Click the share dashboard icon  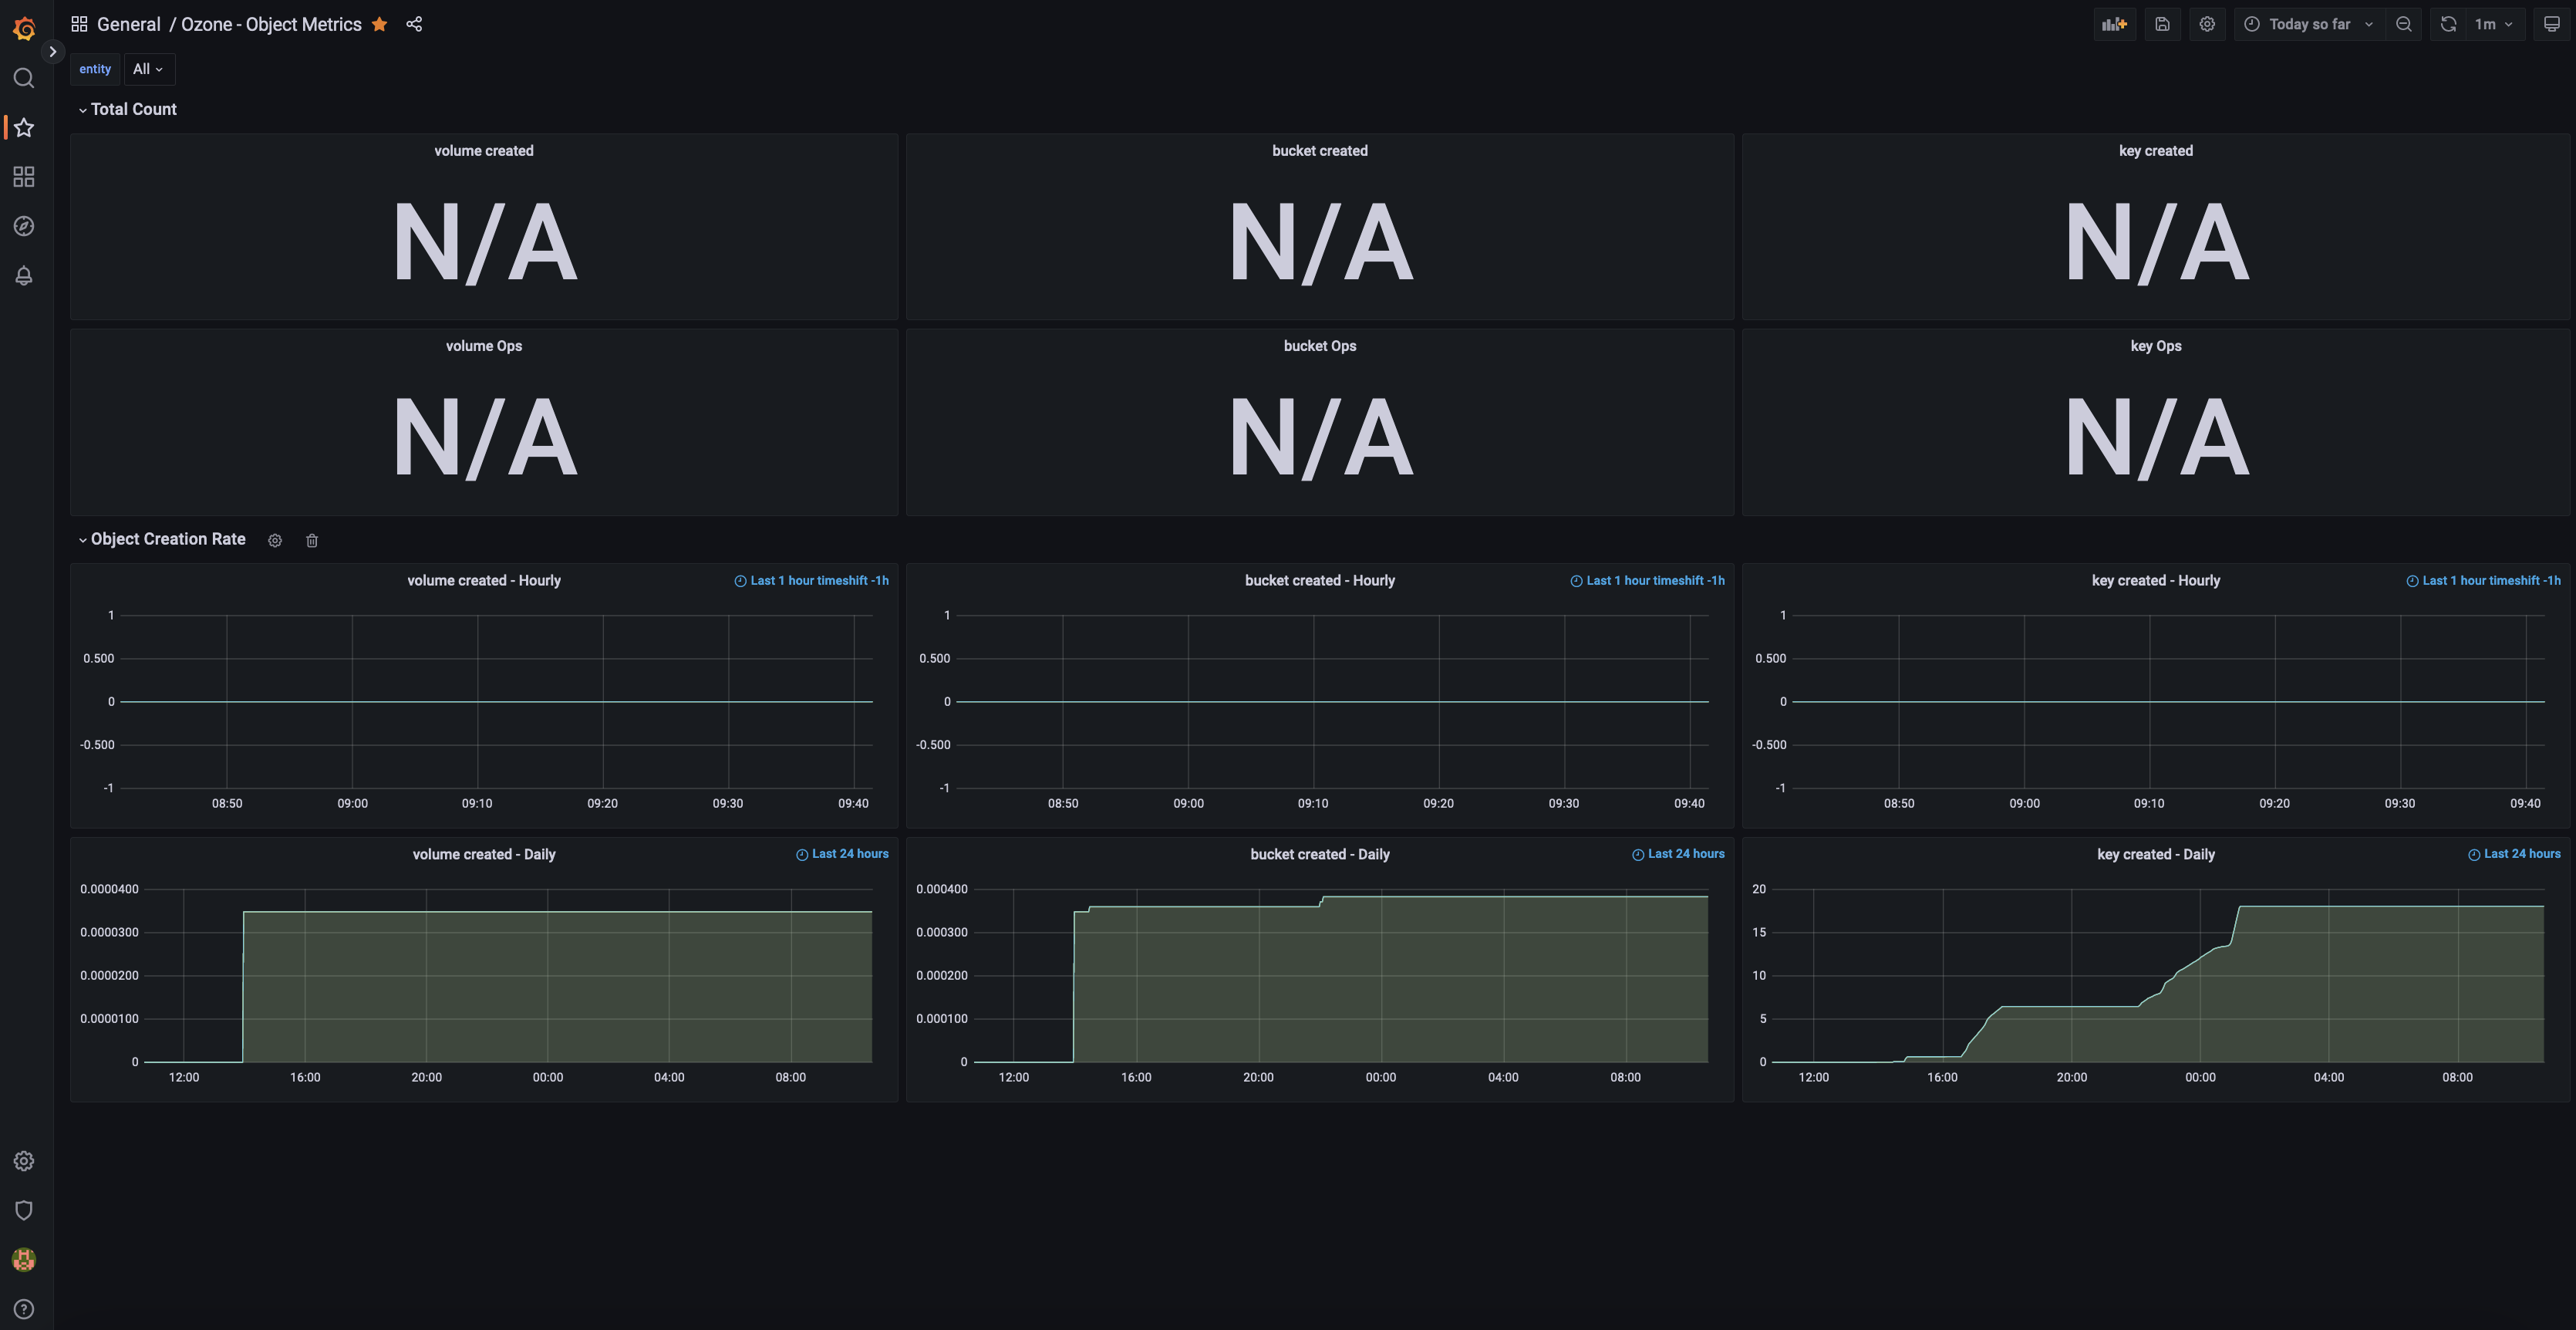point(414,23)
